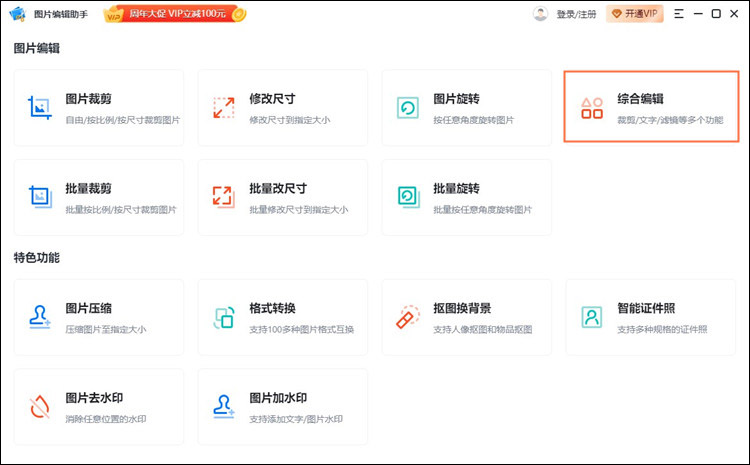Open 图片加水印 card title

coord(278,398)
